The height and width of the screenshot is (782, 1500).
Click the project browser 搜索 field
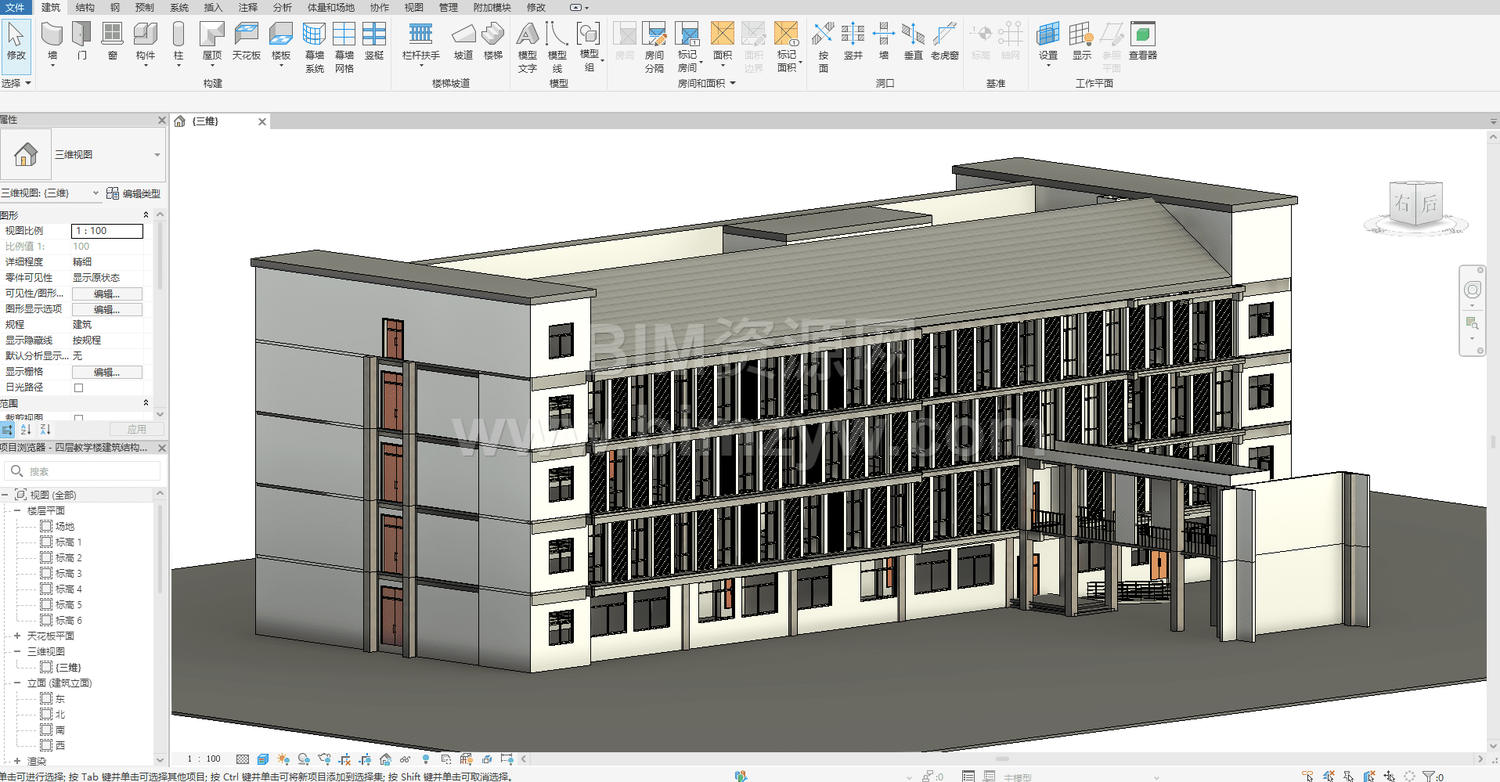(82, 471)
